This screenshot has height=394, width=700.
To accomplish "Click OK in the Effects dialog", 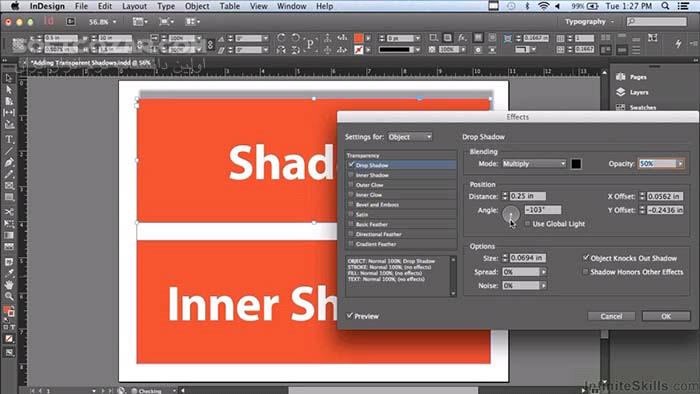I will click(x=666, y=316).
